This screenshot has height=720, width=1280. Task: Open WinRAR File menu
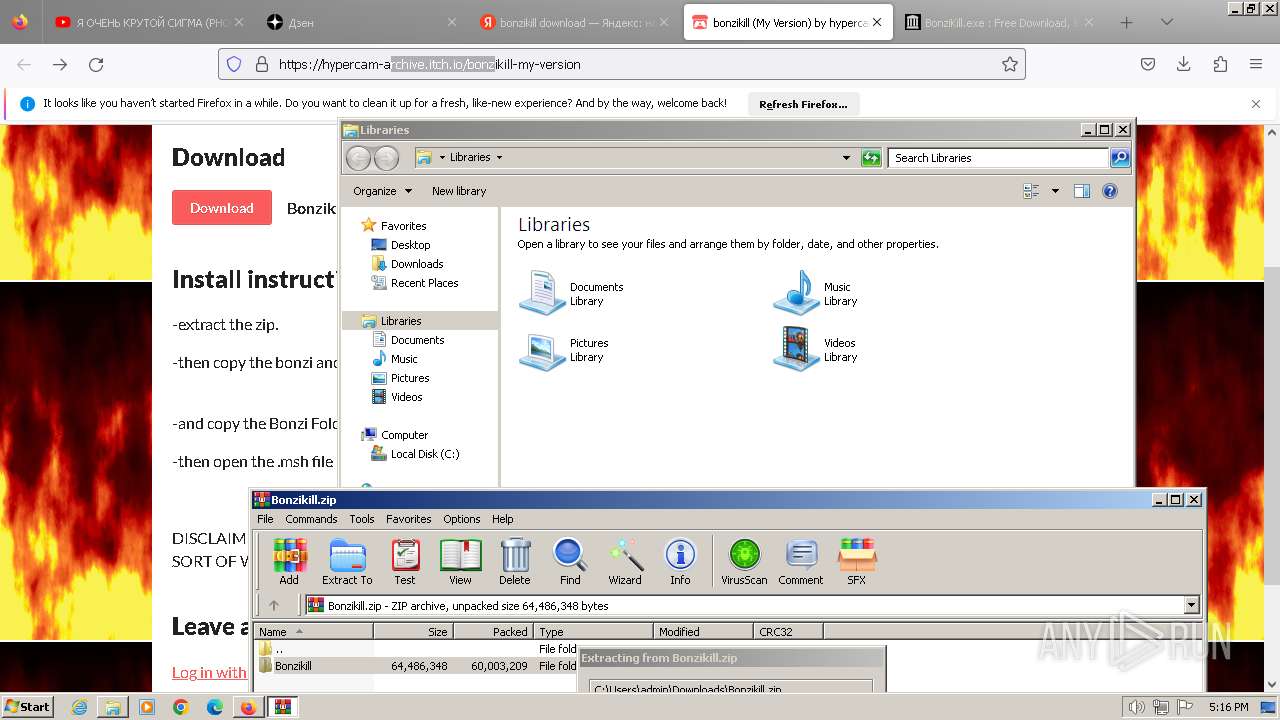coord(265,519)
